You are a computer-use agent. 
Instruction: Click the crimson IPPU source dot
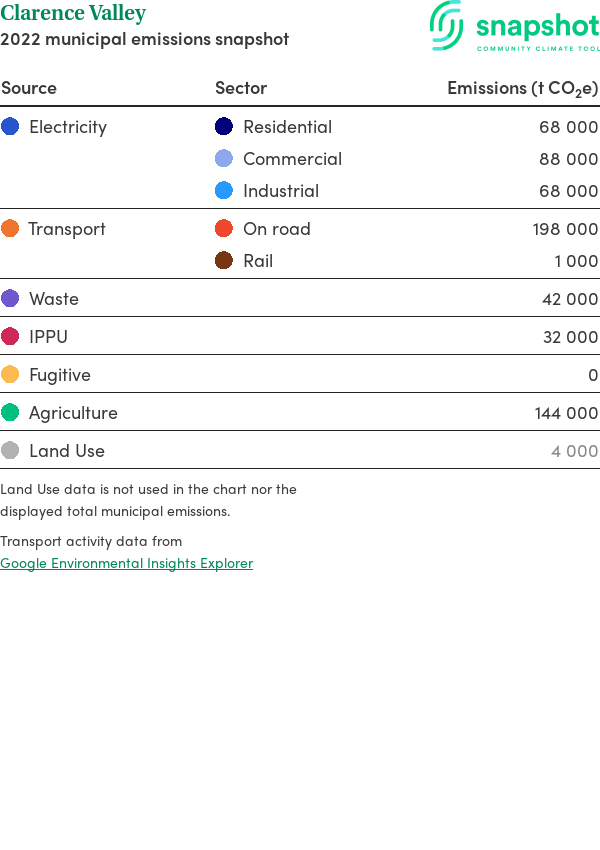coord(10,336)
